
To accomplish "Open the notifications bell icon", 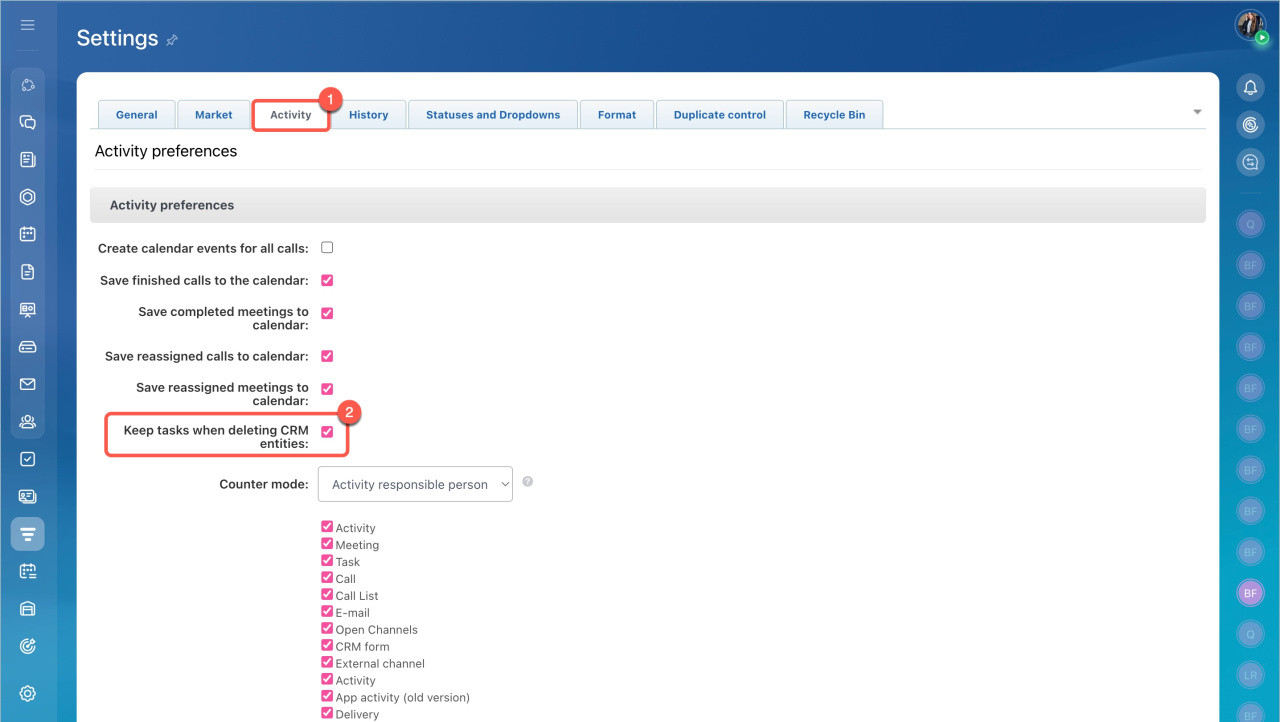I will coord(1250,88).
